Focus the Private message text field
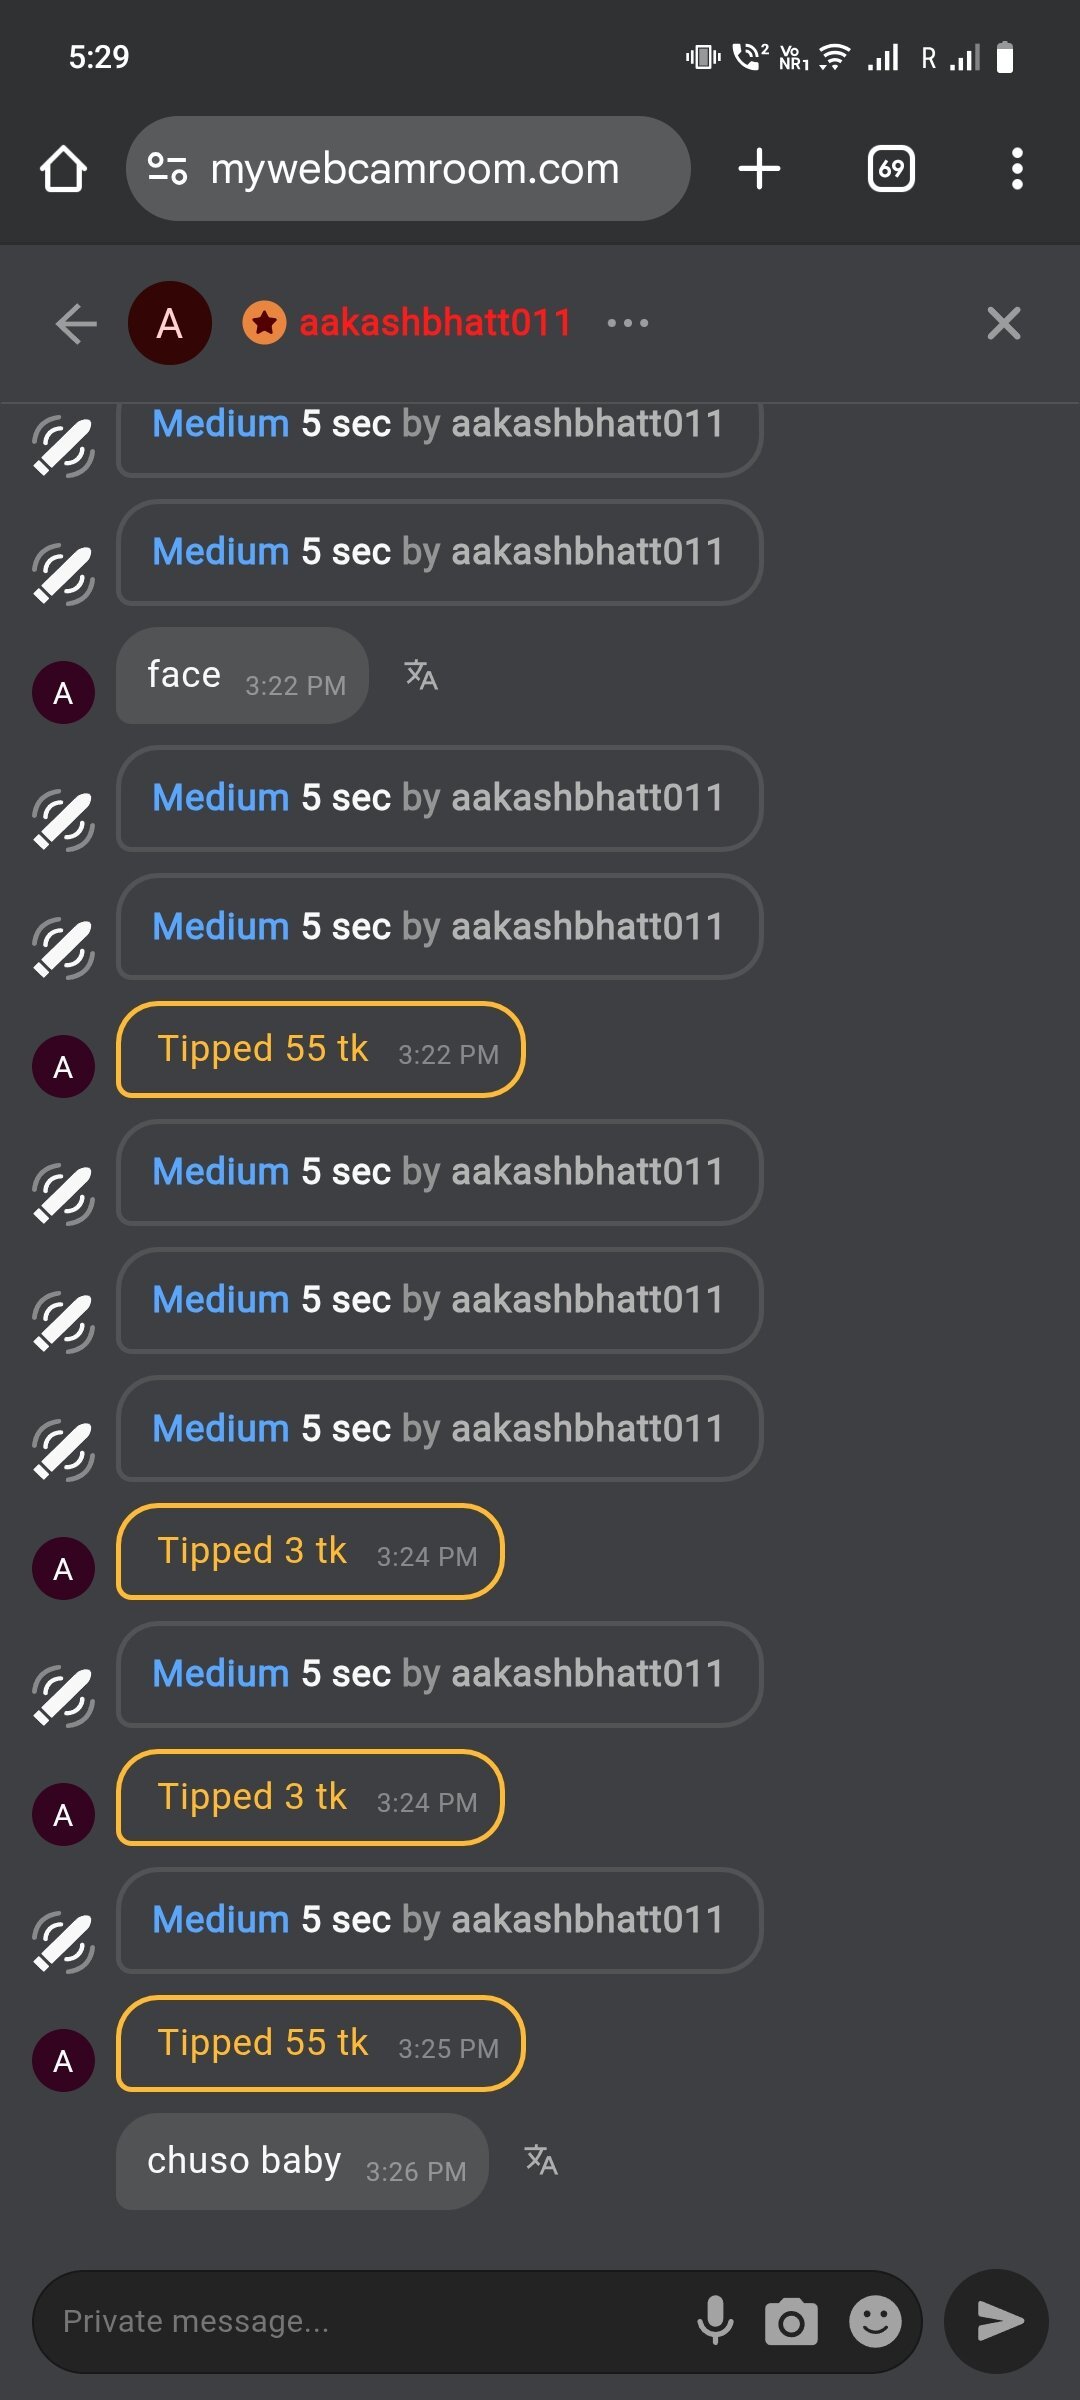 360,2322
